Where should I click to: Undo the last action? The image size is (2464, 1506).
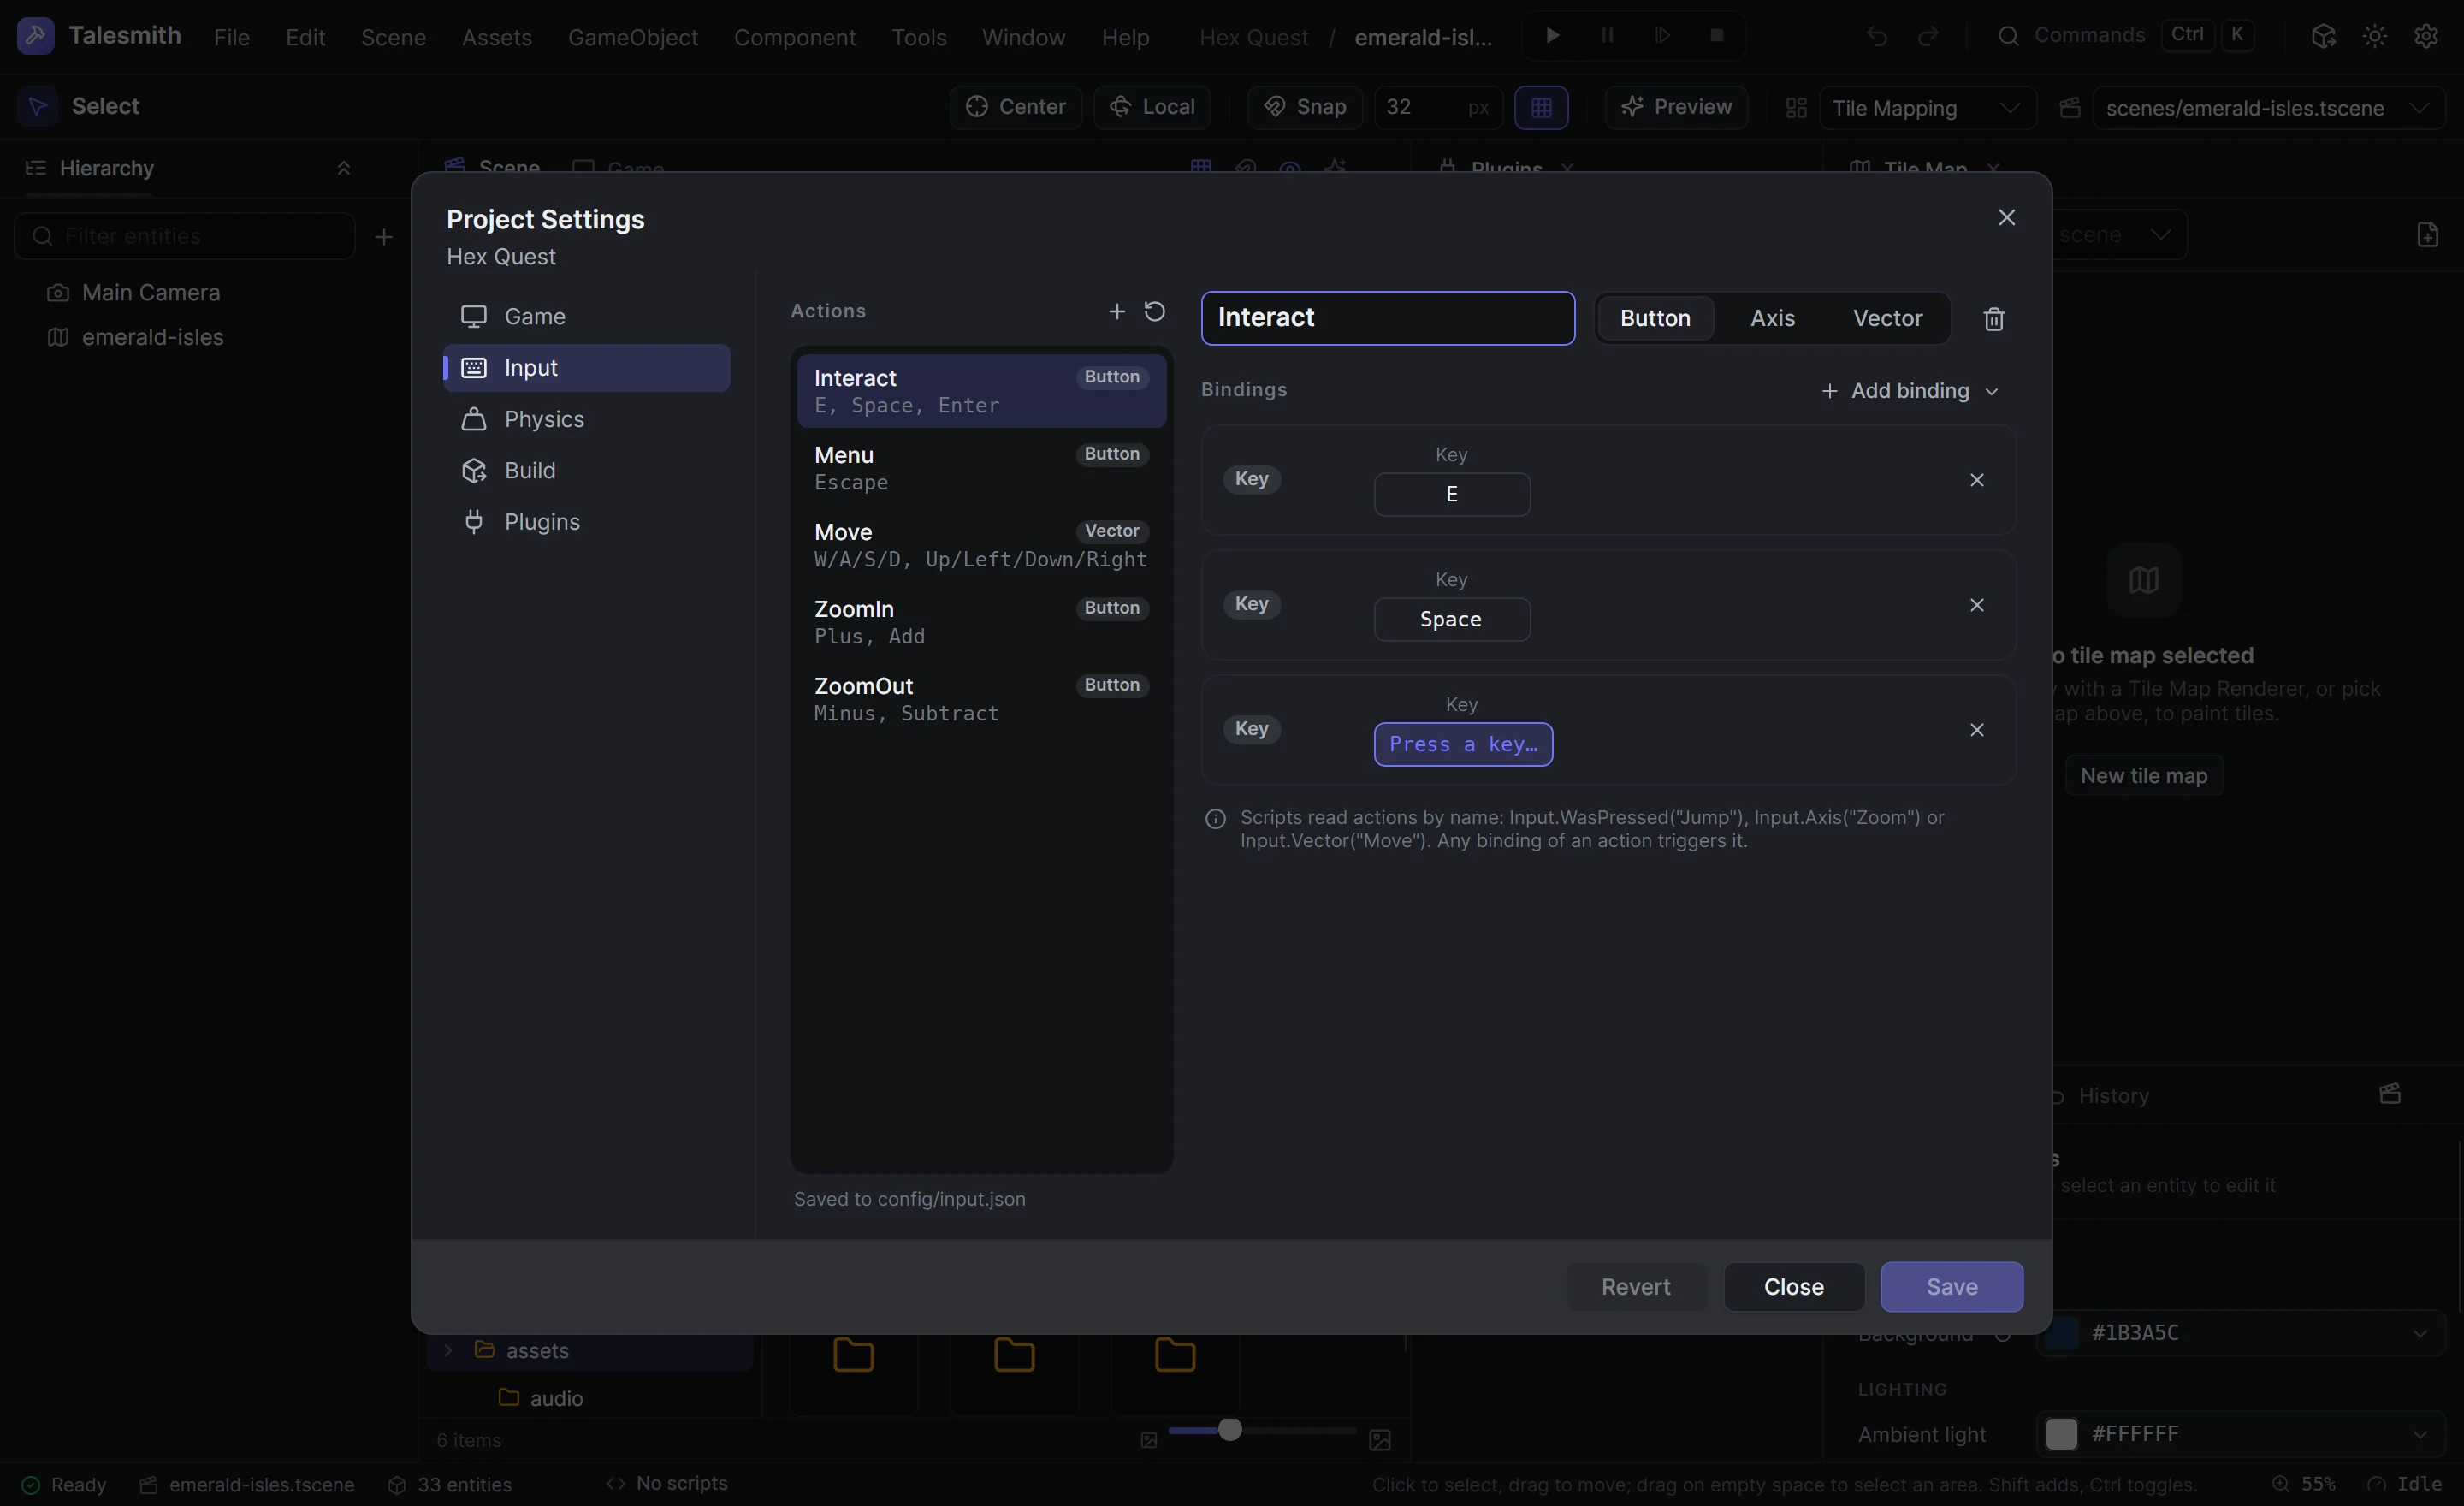pyautogui.click(x=1876, y=36)
